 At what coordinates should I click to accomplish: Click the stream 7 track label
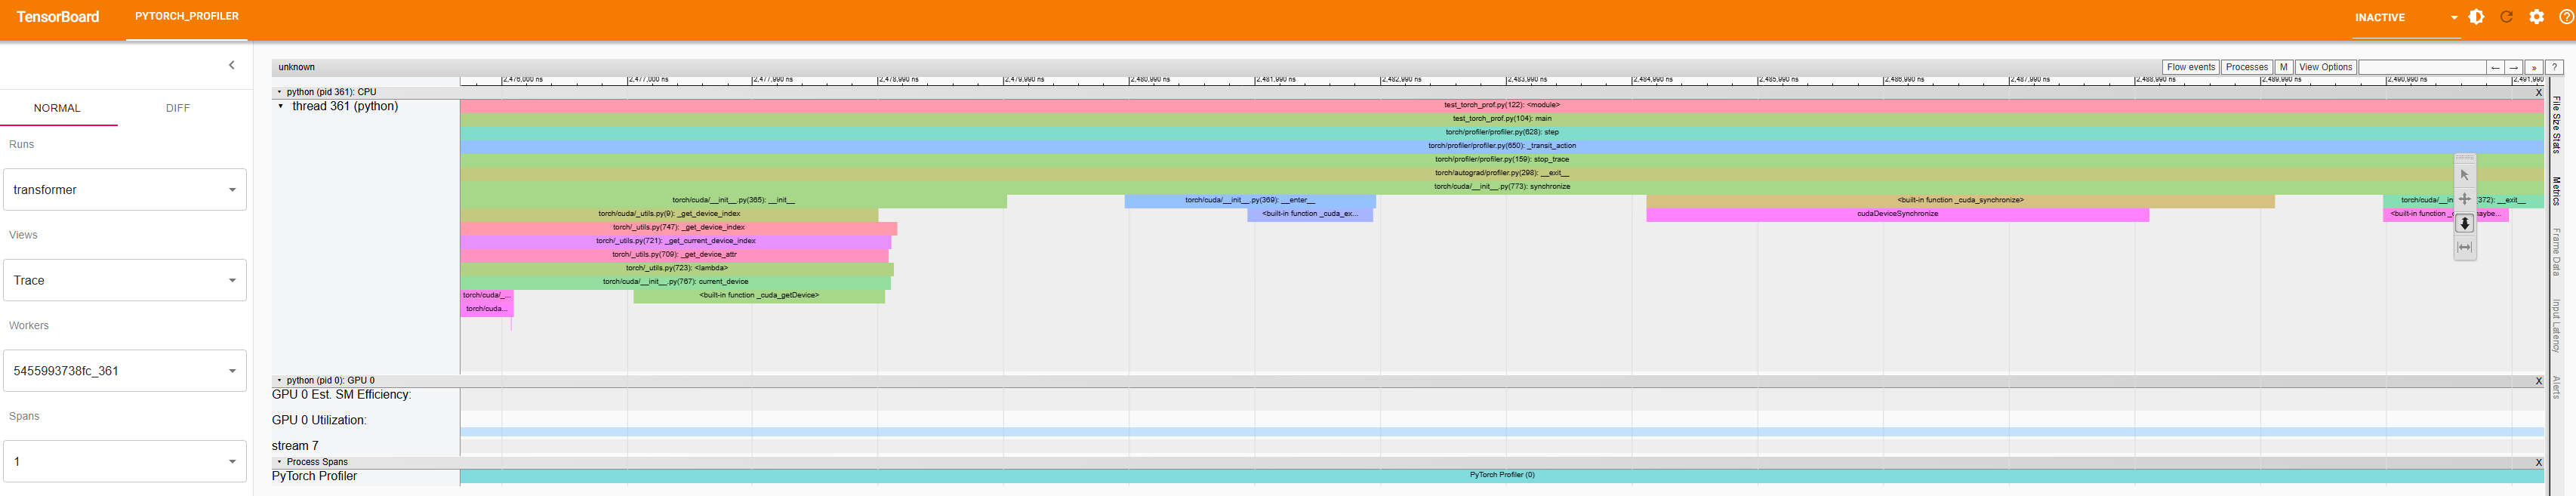[295, 446]
